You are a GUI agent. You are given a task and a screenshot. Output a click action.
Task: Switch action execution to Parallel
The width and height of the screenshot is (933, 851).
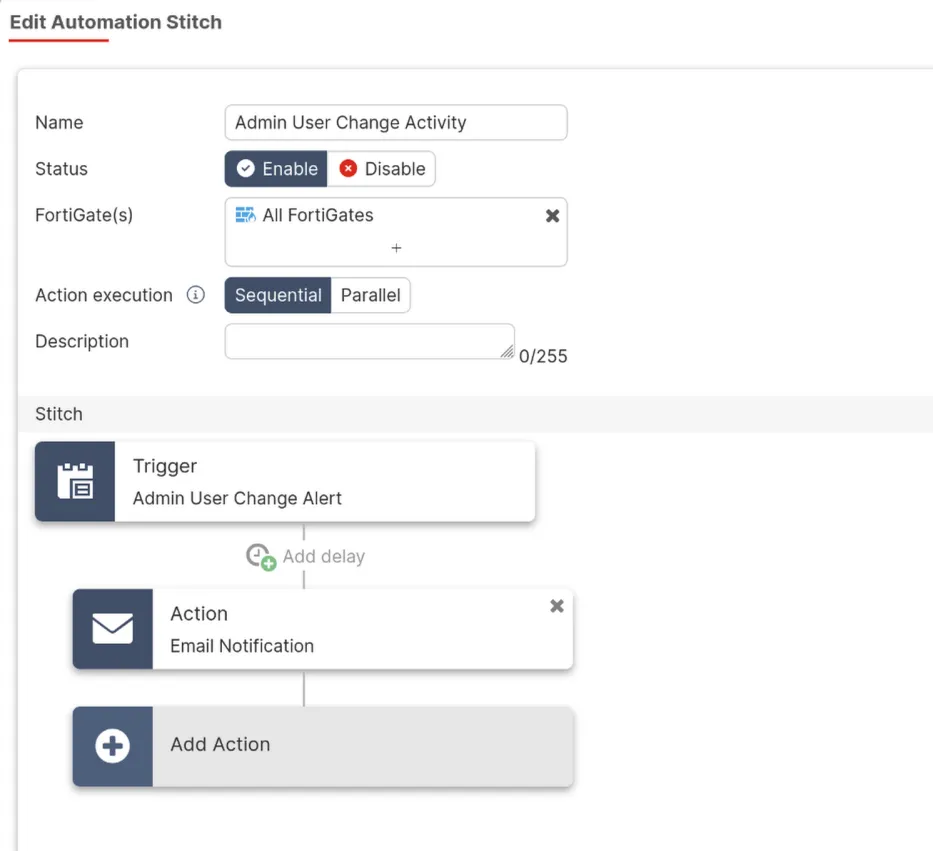coord(371,295)
